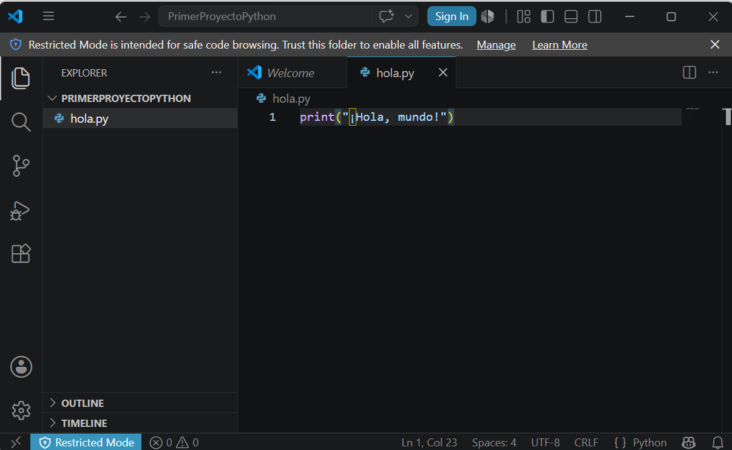
Task: Split the editor to the right
Action: tap(689, 72)
